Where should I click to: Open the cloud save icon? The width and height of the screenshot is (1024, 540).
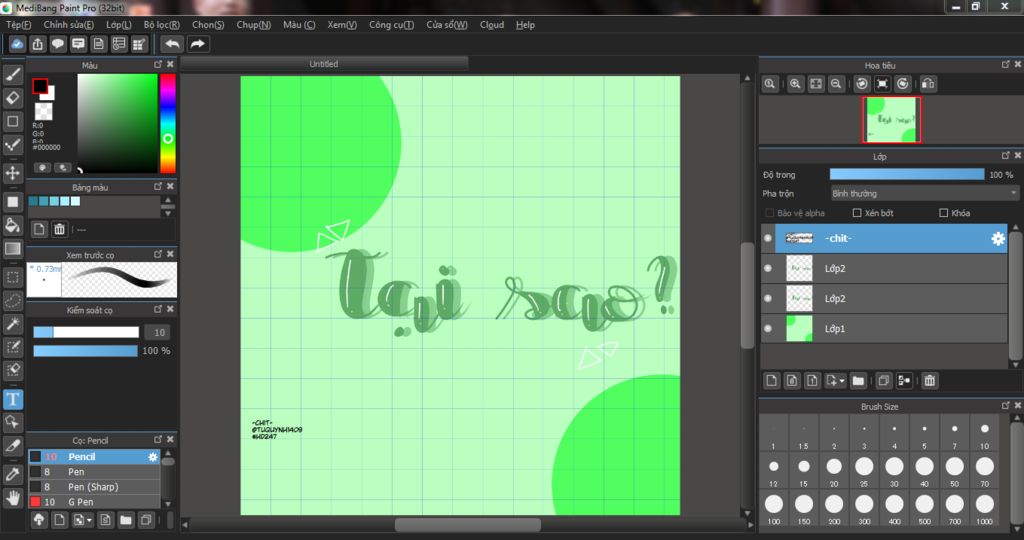click(x=17, y=44)
